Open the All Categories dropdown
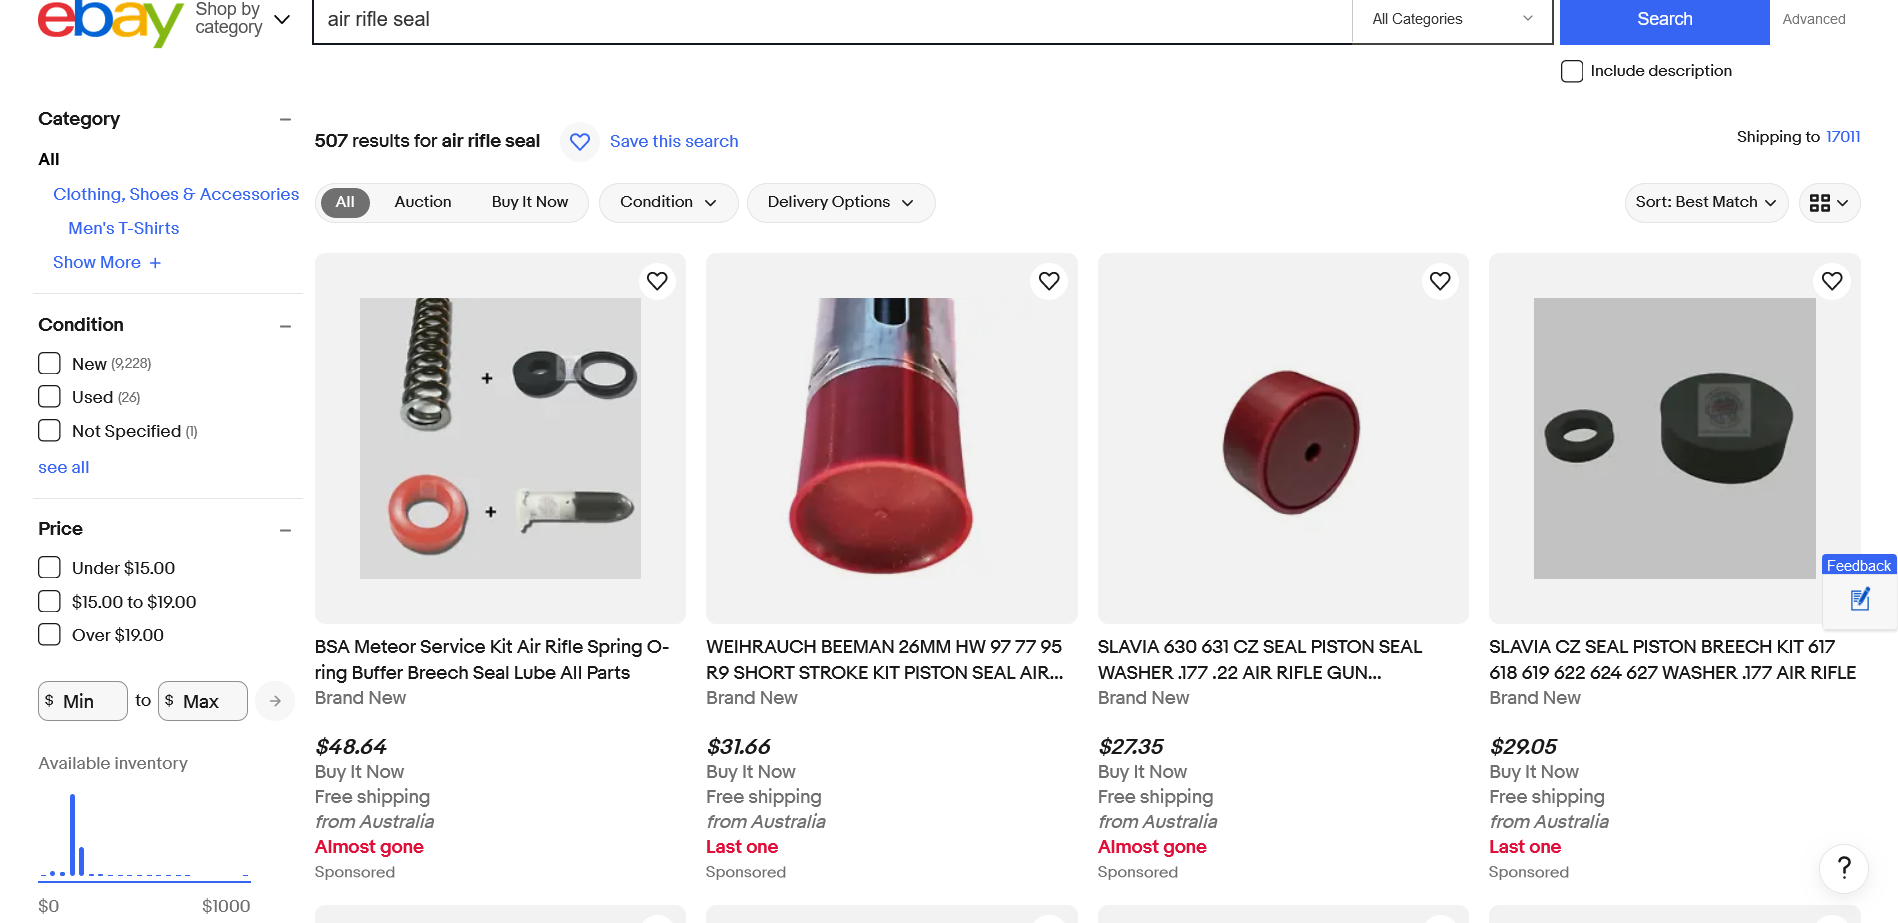This screenshot has height=923, width=1898. (x=1452, y=19)
